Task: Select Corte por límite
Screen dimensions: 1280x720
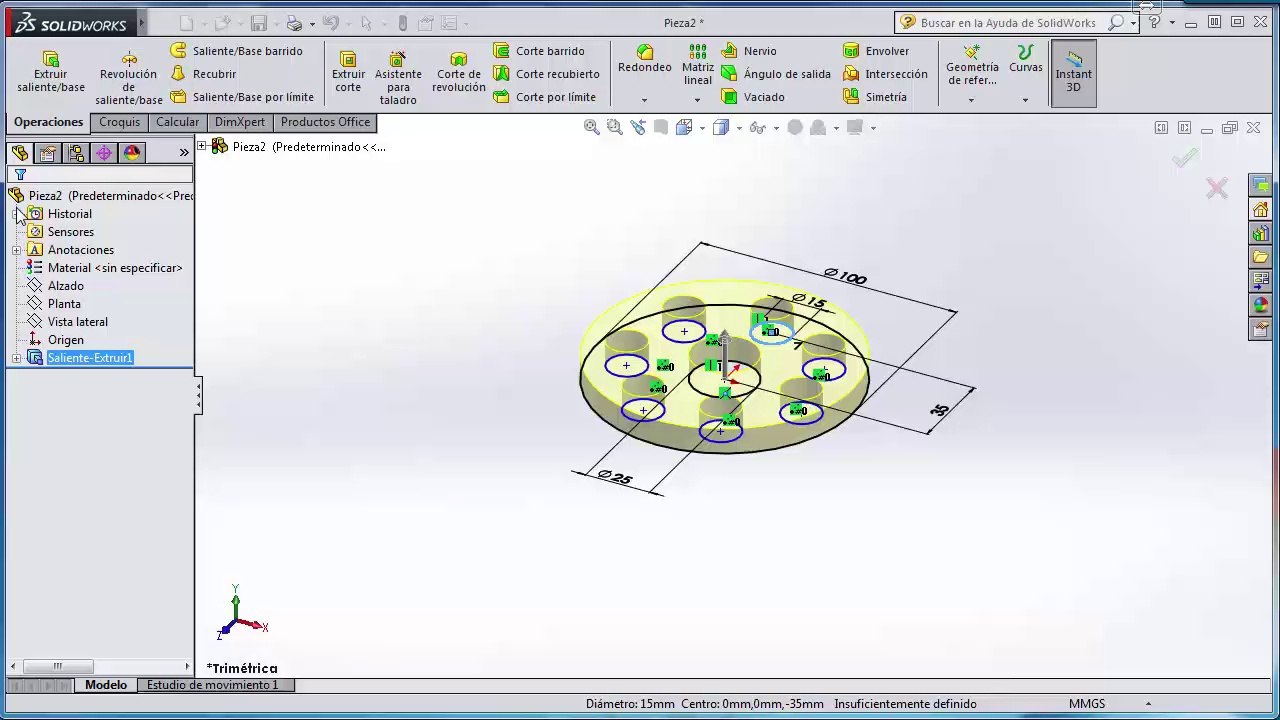Action: (544, 97)
